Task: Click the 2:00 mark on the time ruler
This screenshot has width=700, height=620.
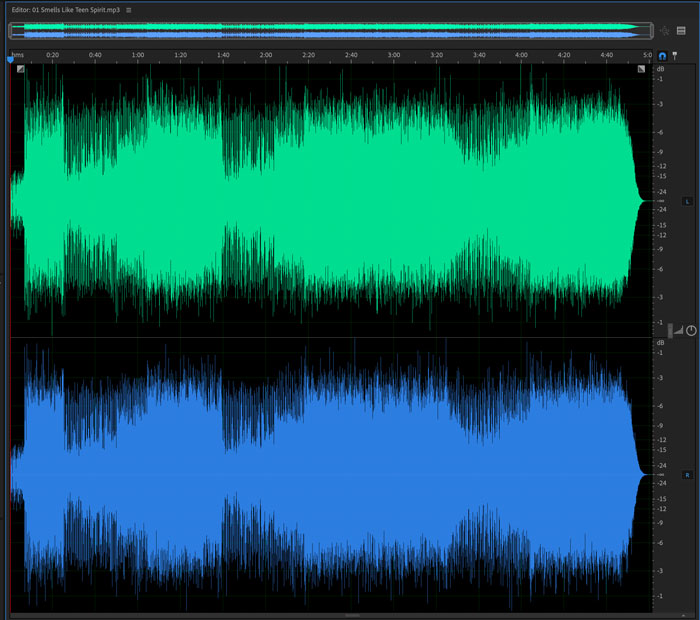Action: [x=266, y=55]
